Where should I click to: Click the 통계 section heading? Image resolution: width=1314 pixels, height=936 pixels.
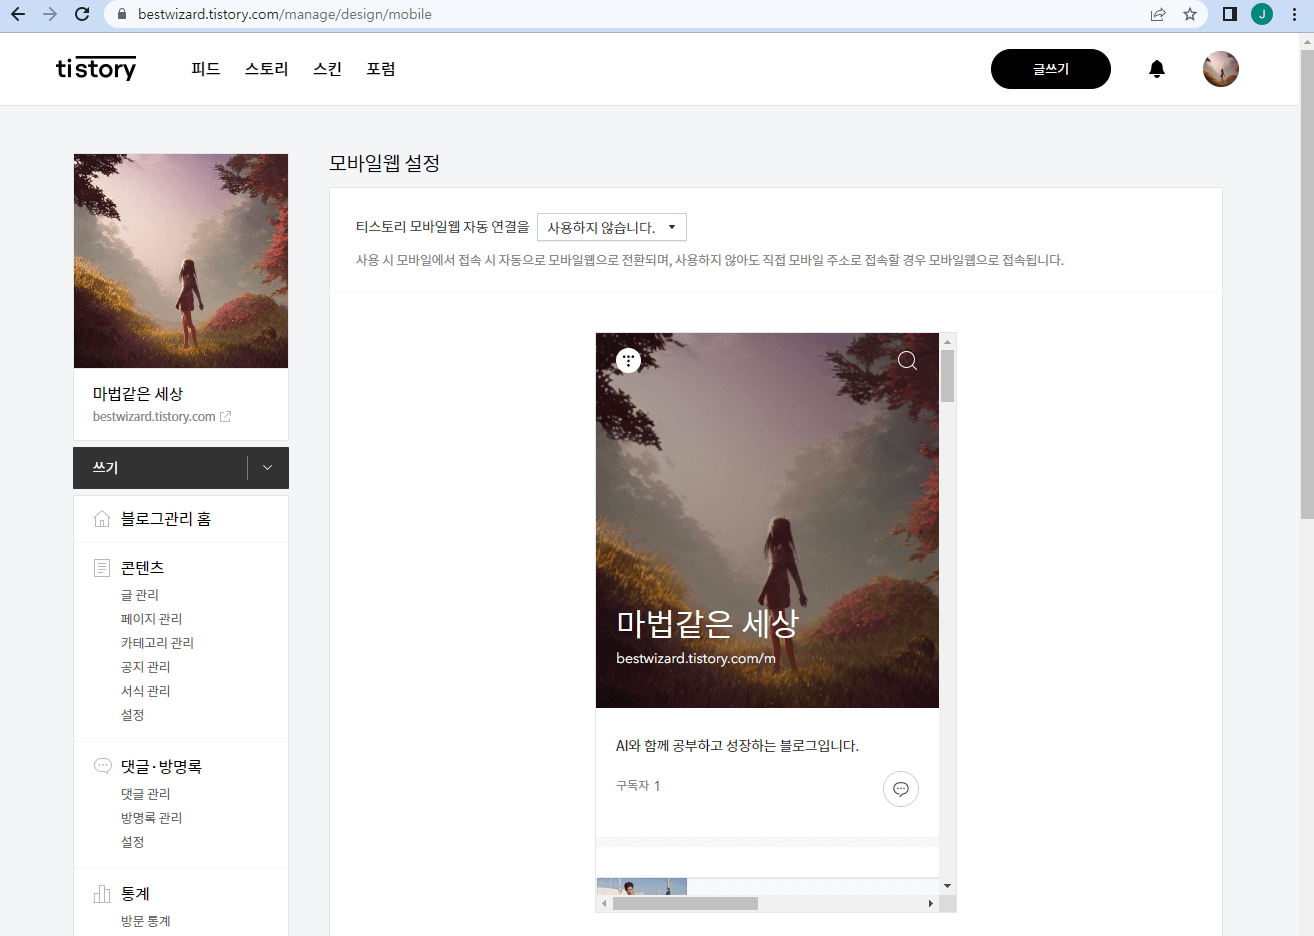(135, 894)
